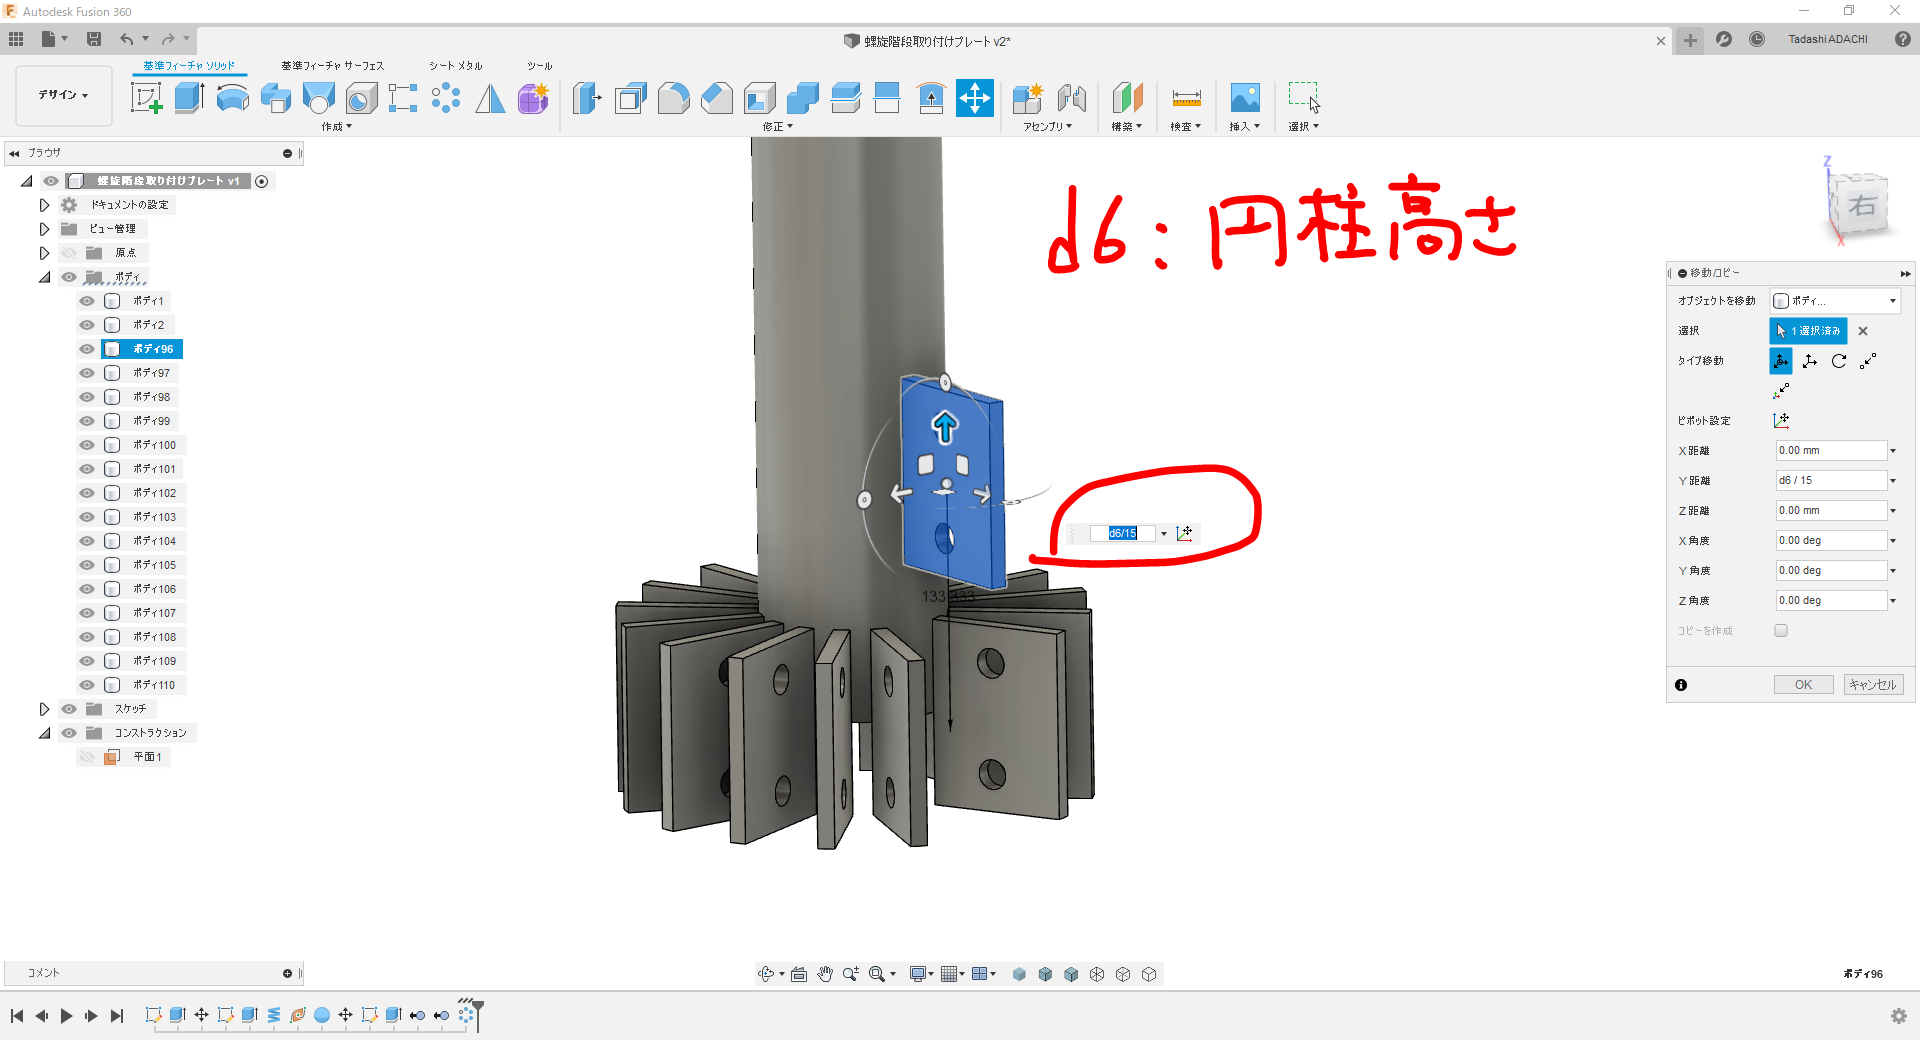1920x1040 pixels.
Task: Click the Undo arrow icon
Action: coord(126,39)
